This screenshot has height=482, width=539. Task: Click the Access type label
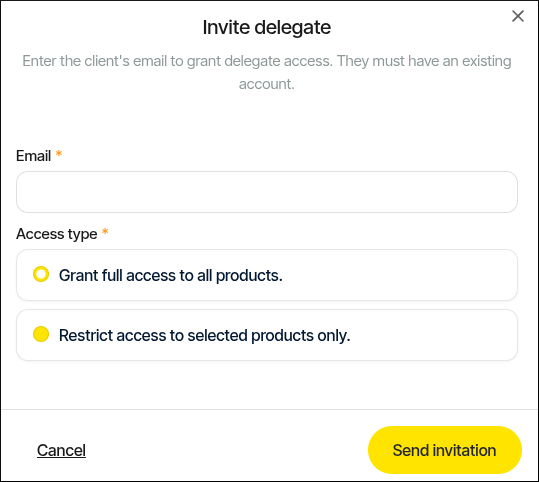point(57,234)
